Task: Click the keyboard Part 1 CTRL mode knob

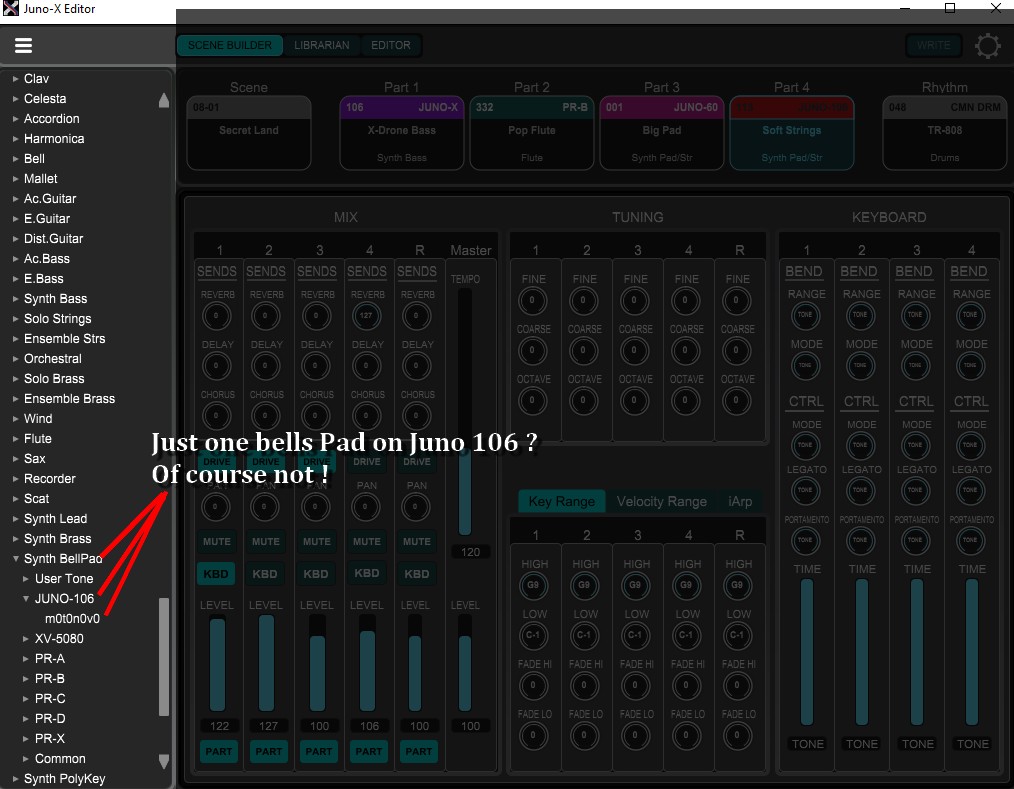Action: coord(805,445)
